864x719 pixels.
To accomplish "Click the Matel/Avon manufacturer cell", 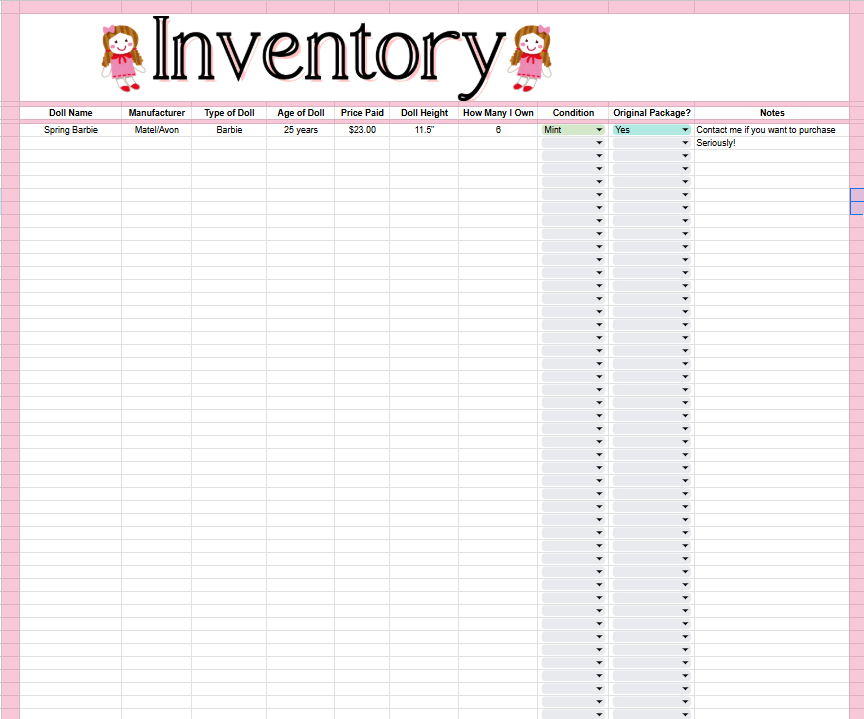I will (x=156, y=130).
